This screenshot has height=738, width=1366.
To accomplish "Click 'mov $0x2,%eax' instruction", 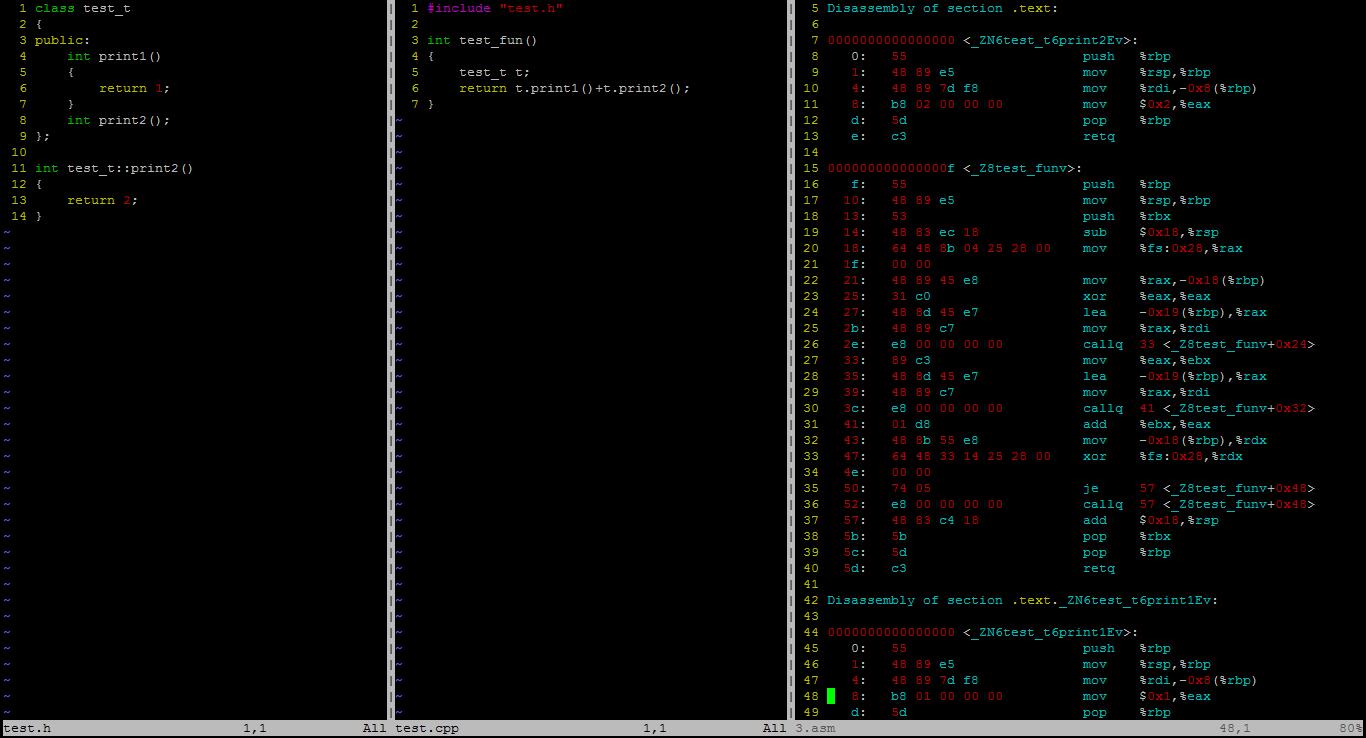I will coord(1146,104).
